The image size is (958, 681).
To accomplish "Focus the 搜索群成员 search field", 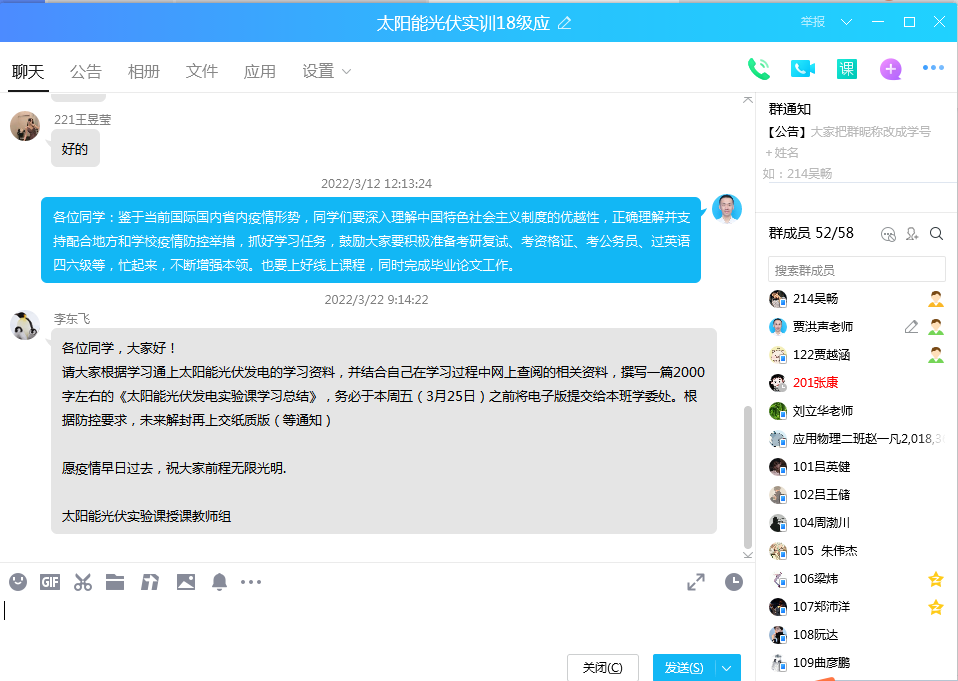I will pos(856,270).
